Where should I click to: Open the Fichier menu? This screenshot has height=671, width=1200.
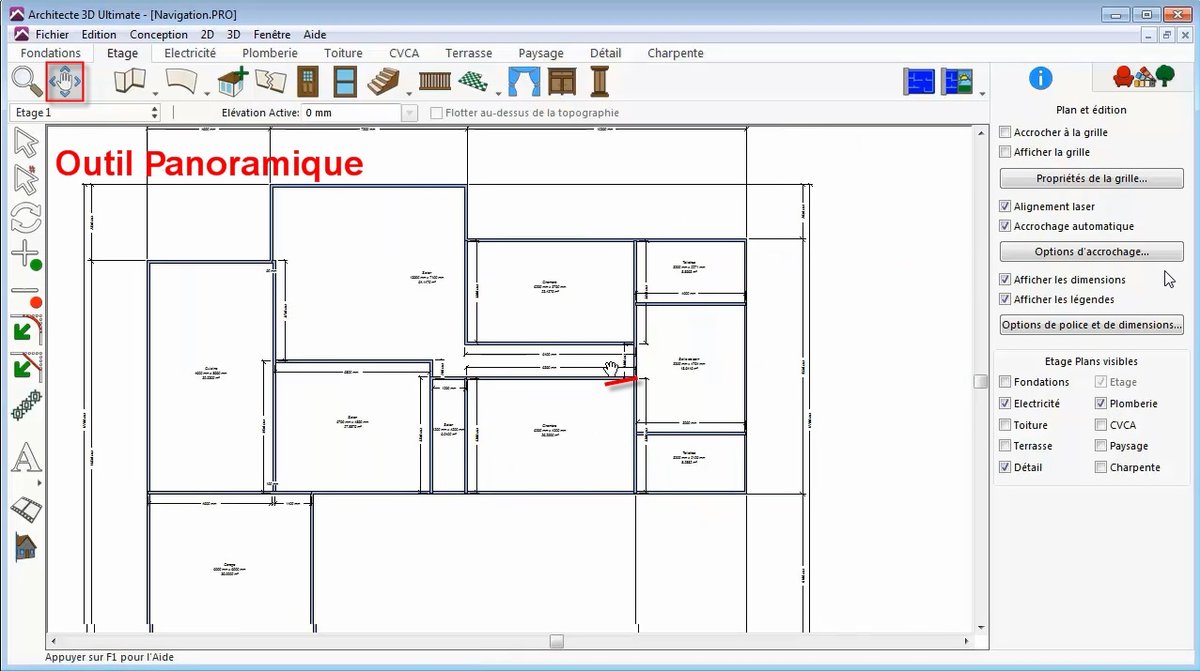tap(52, 34)
